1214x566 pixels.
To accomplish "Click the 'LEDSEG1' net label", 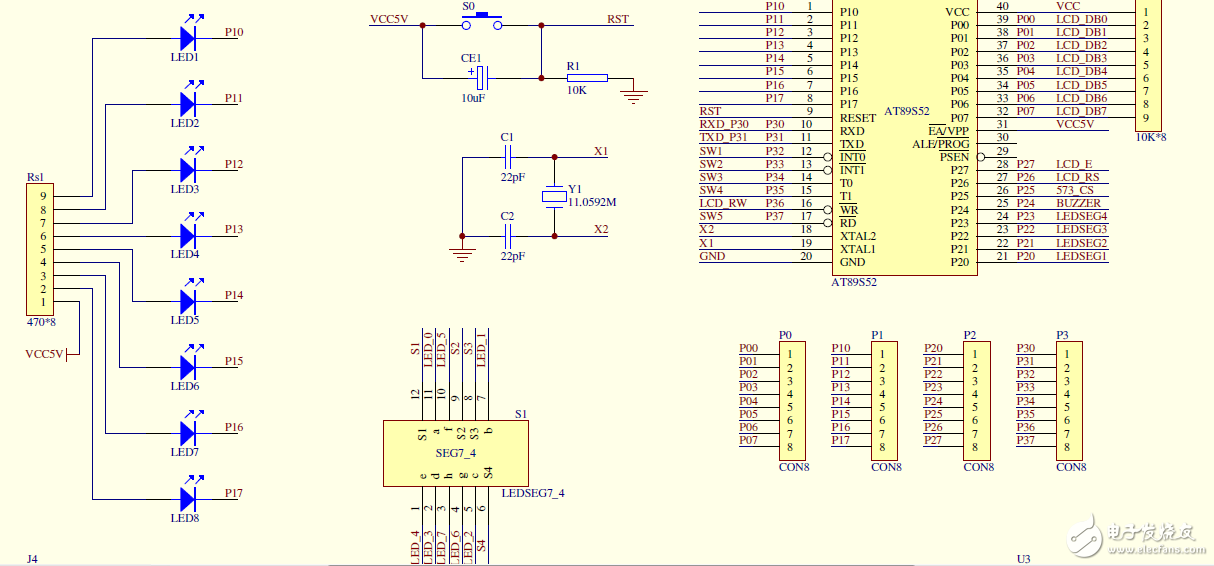I will (x=1081, y=256).
